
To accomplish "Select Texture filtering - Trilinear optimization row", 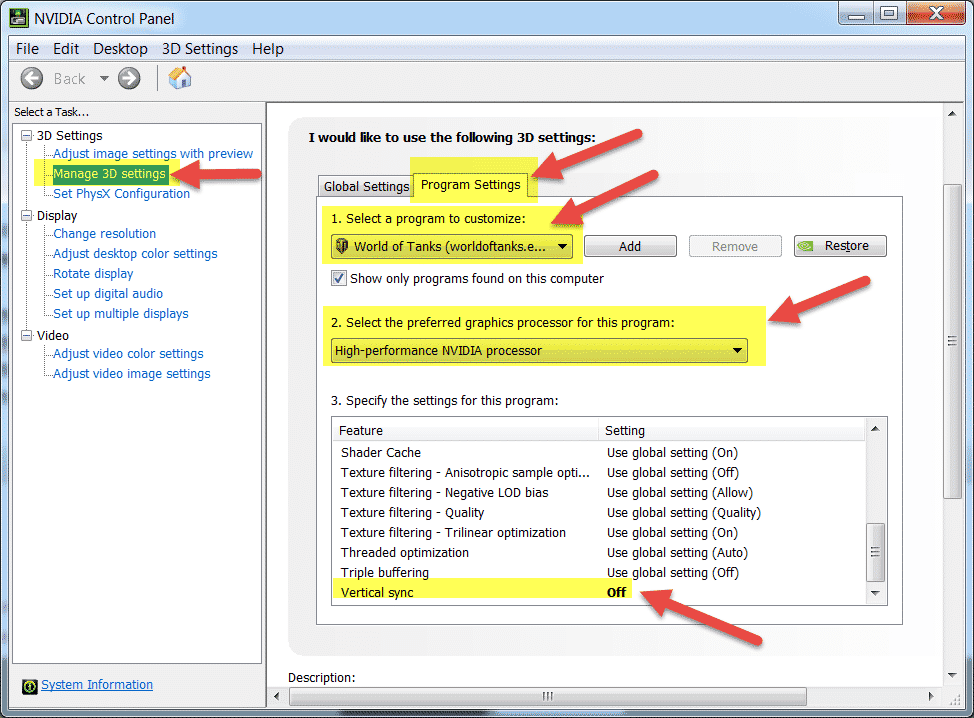I will 599,532.
